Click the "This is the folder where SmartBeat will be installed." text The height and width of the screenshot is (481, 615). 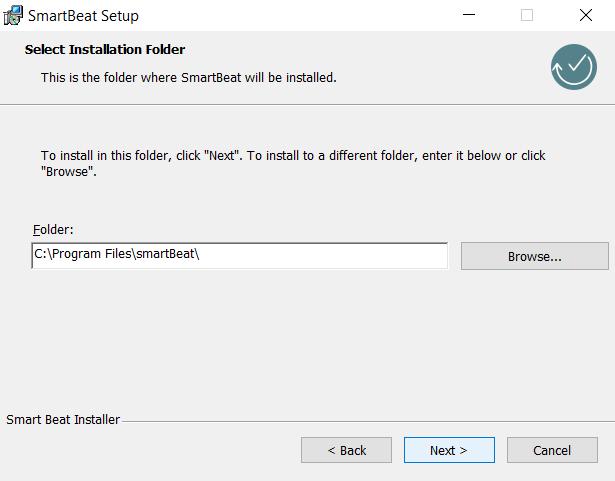pos(189,78)
